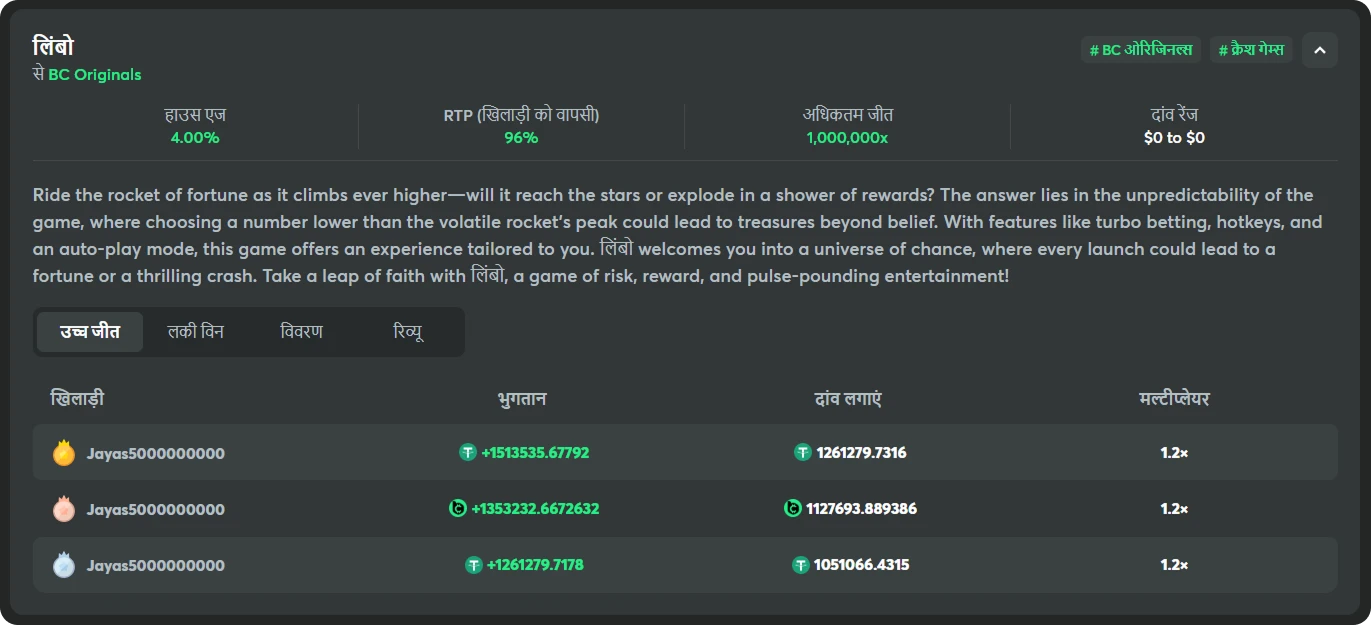Click the +1353232.6672632 payout amount
This screenshot has width=1371, height=625.
pyautogui.click(x=535, y=509)
